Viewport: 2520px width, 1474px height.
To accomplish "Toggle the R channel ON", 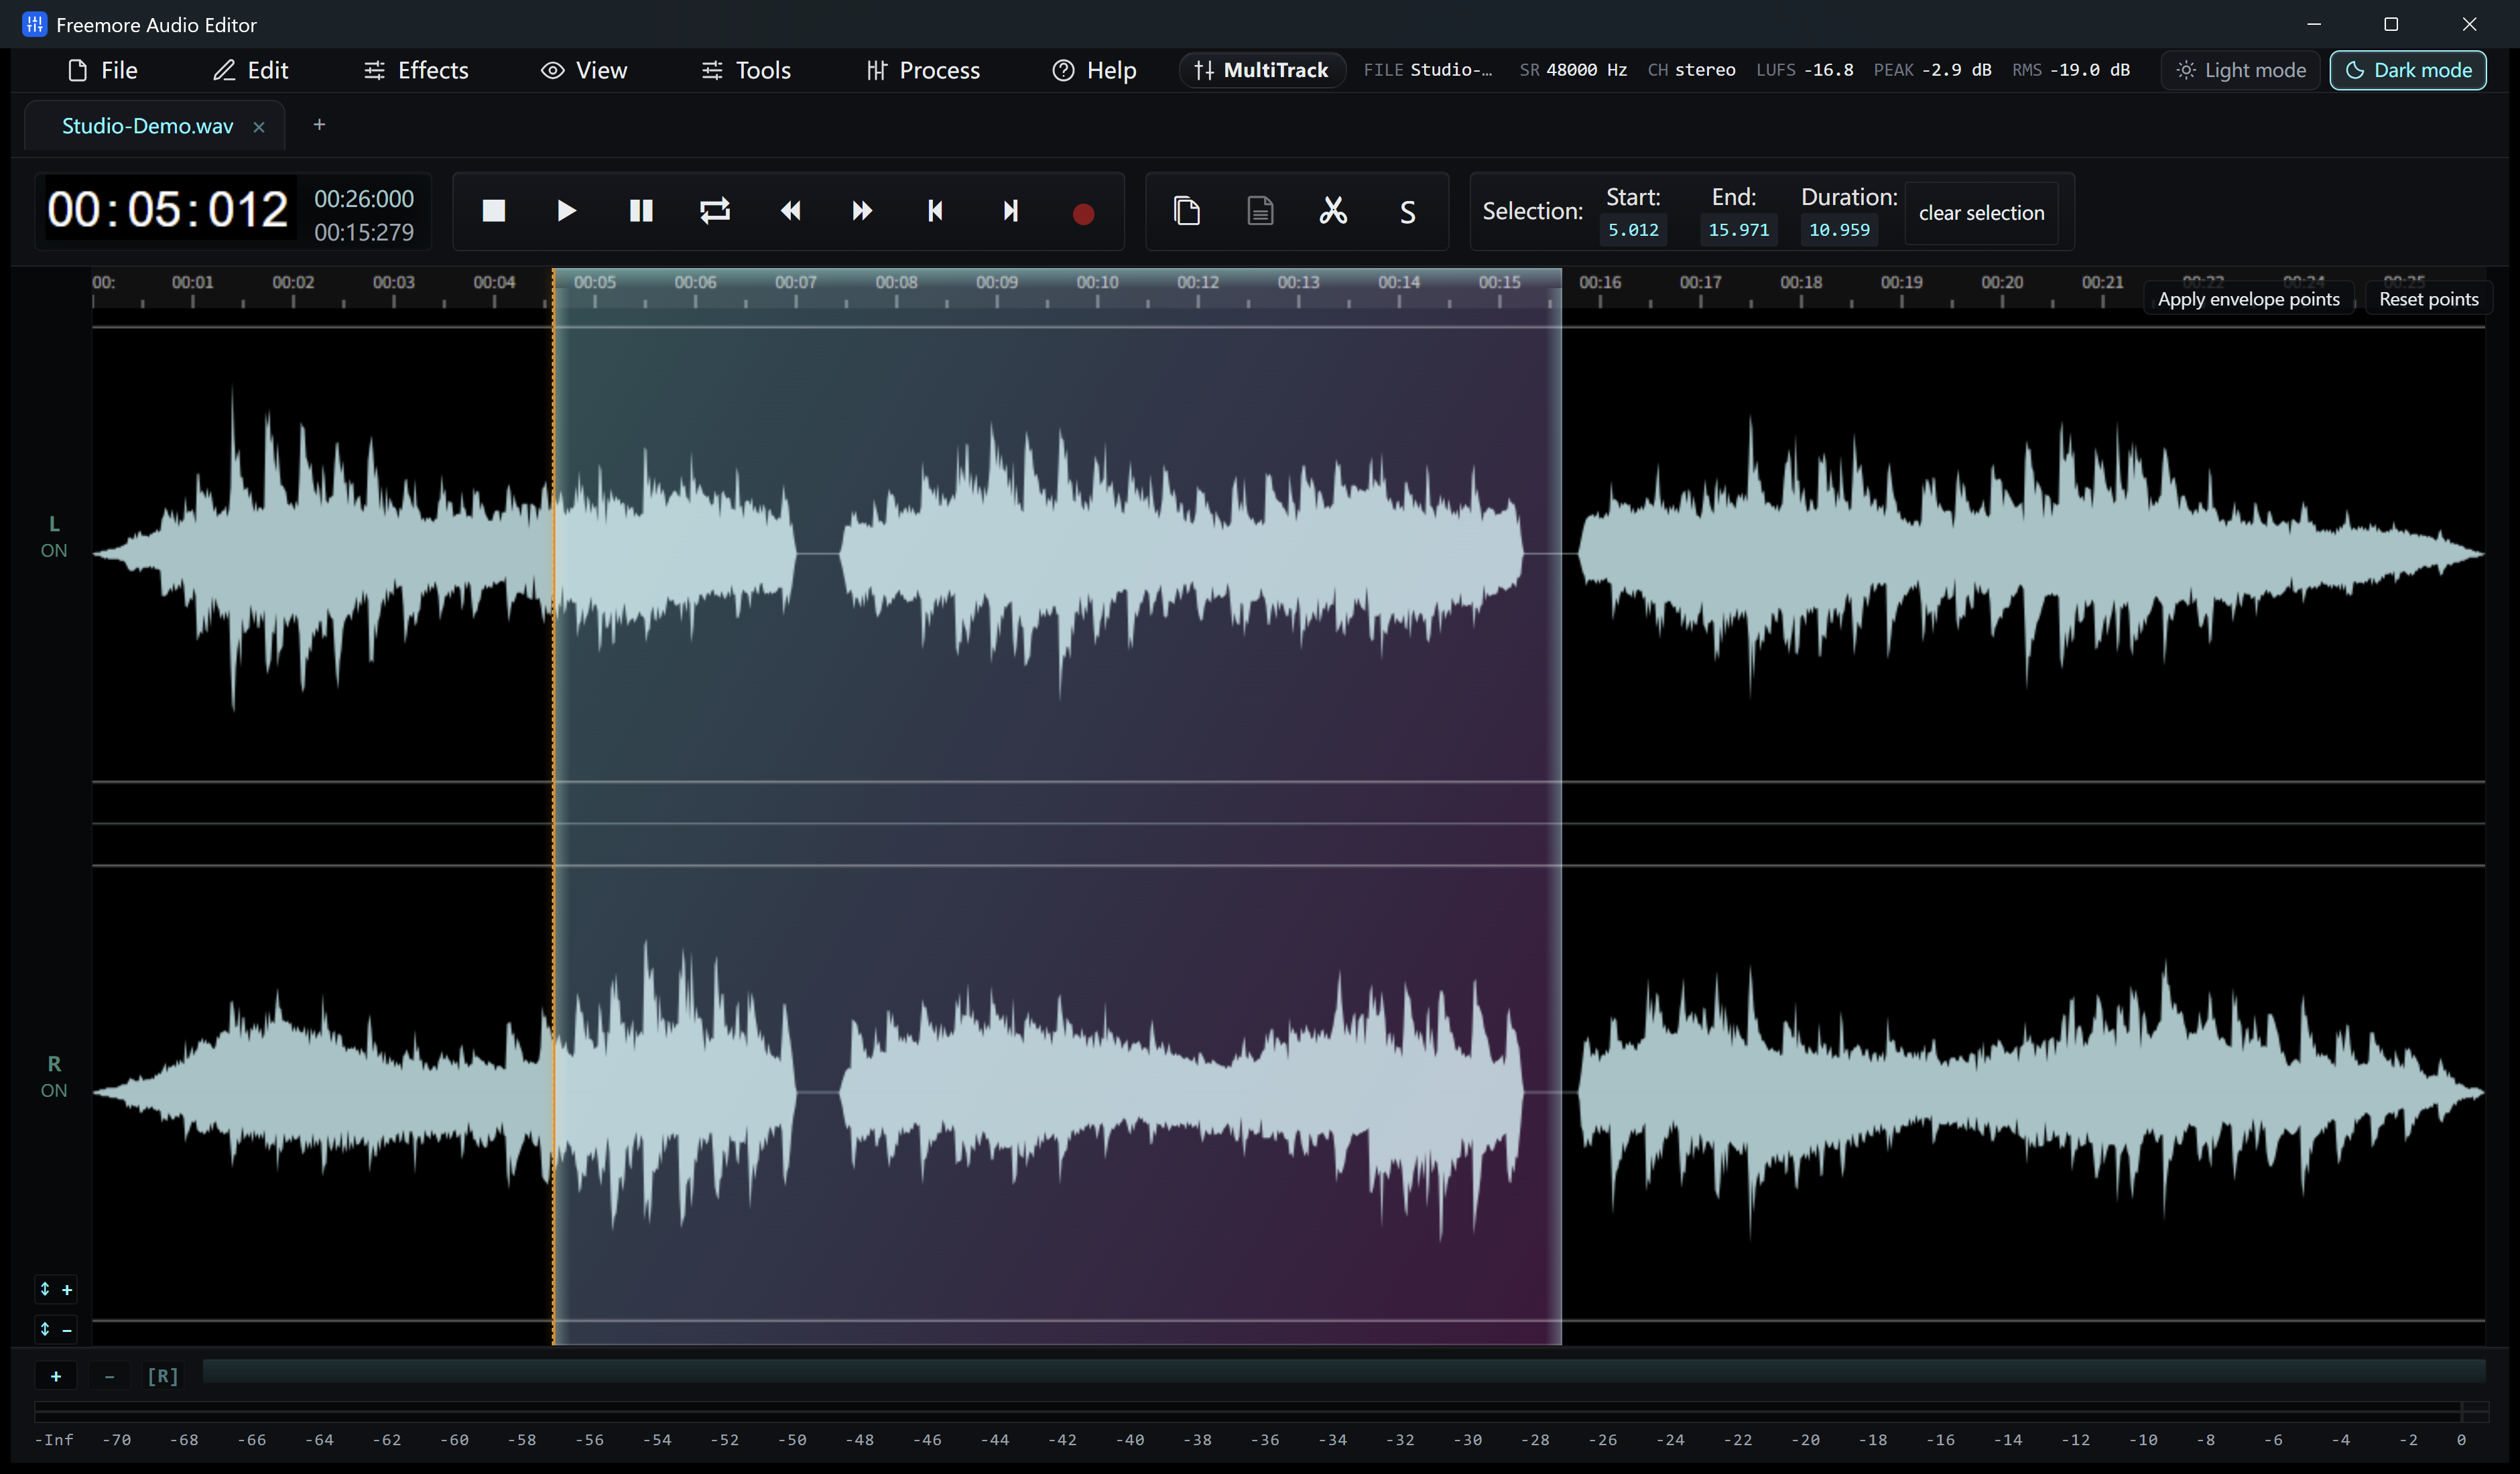I will tap(54, 1077).
